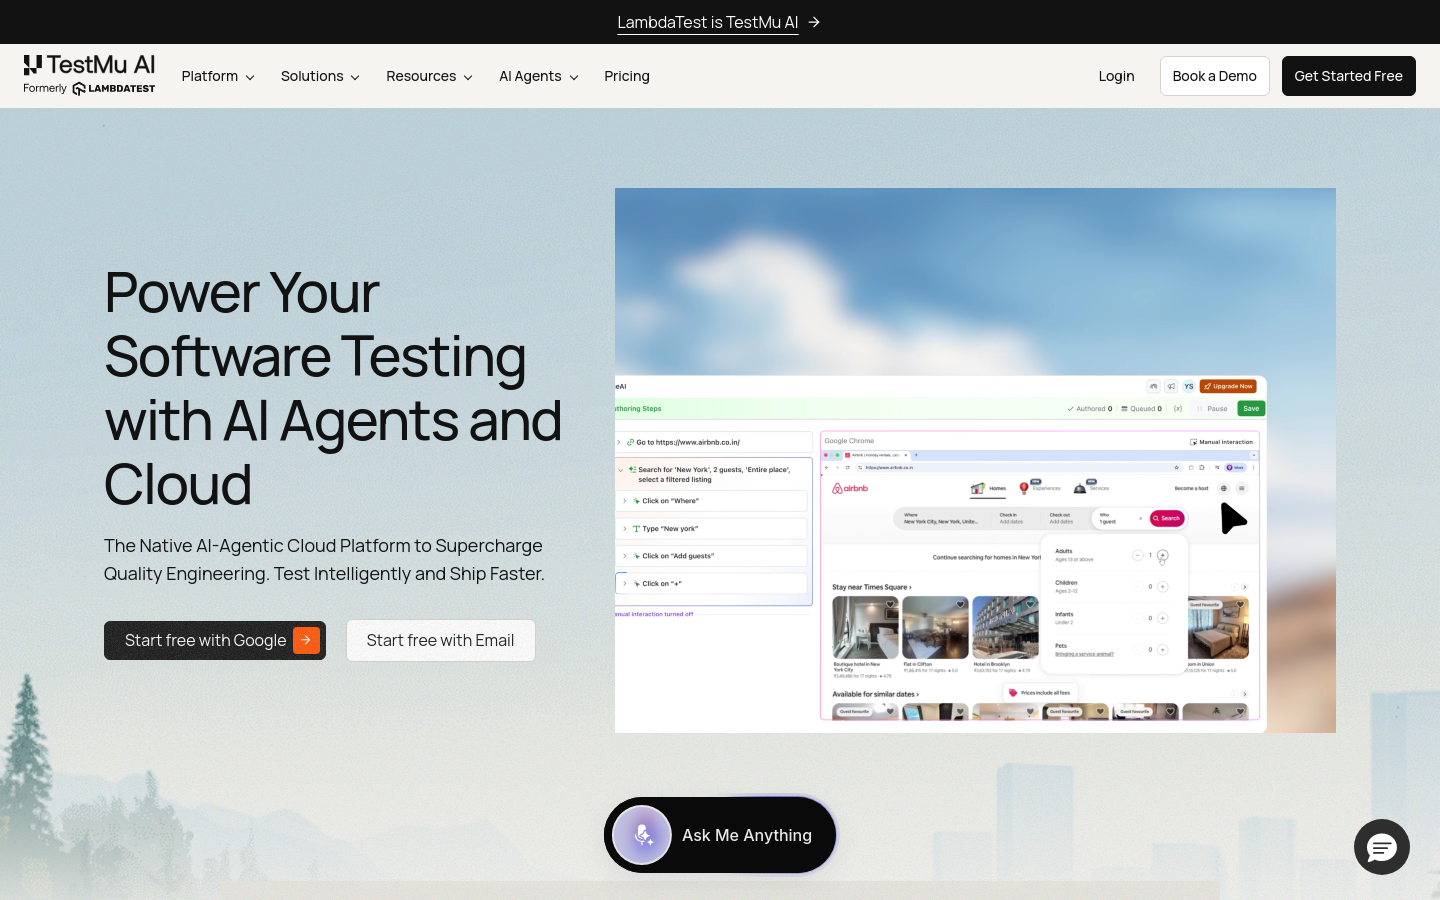Click the (x) variables icon in the demo toolbar
Viewport: 1440px width, 900px height.
point(1178,408)
